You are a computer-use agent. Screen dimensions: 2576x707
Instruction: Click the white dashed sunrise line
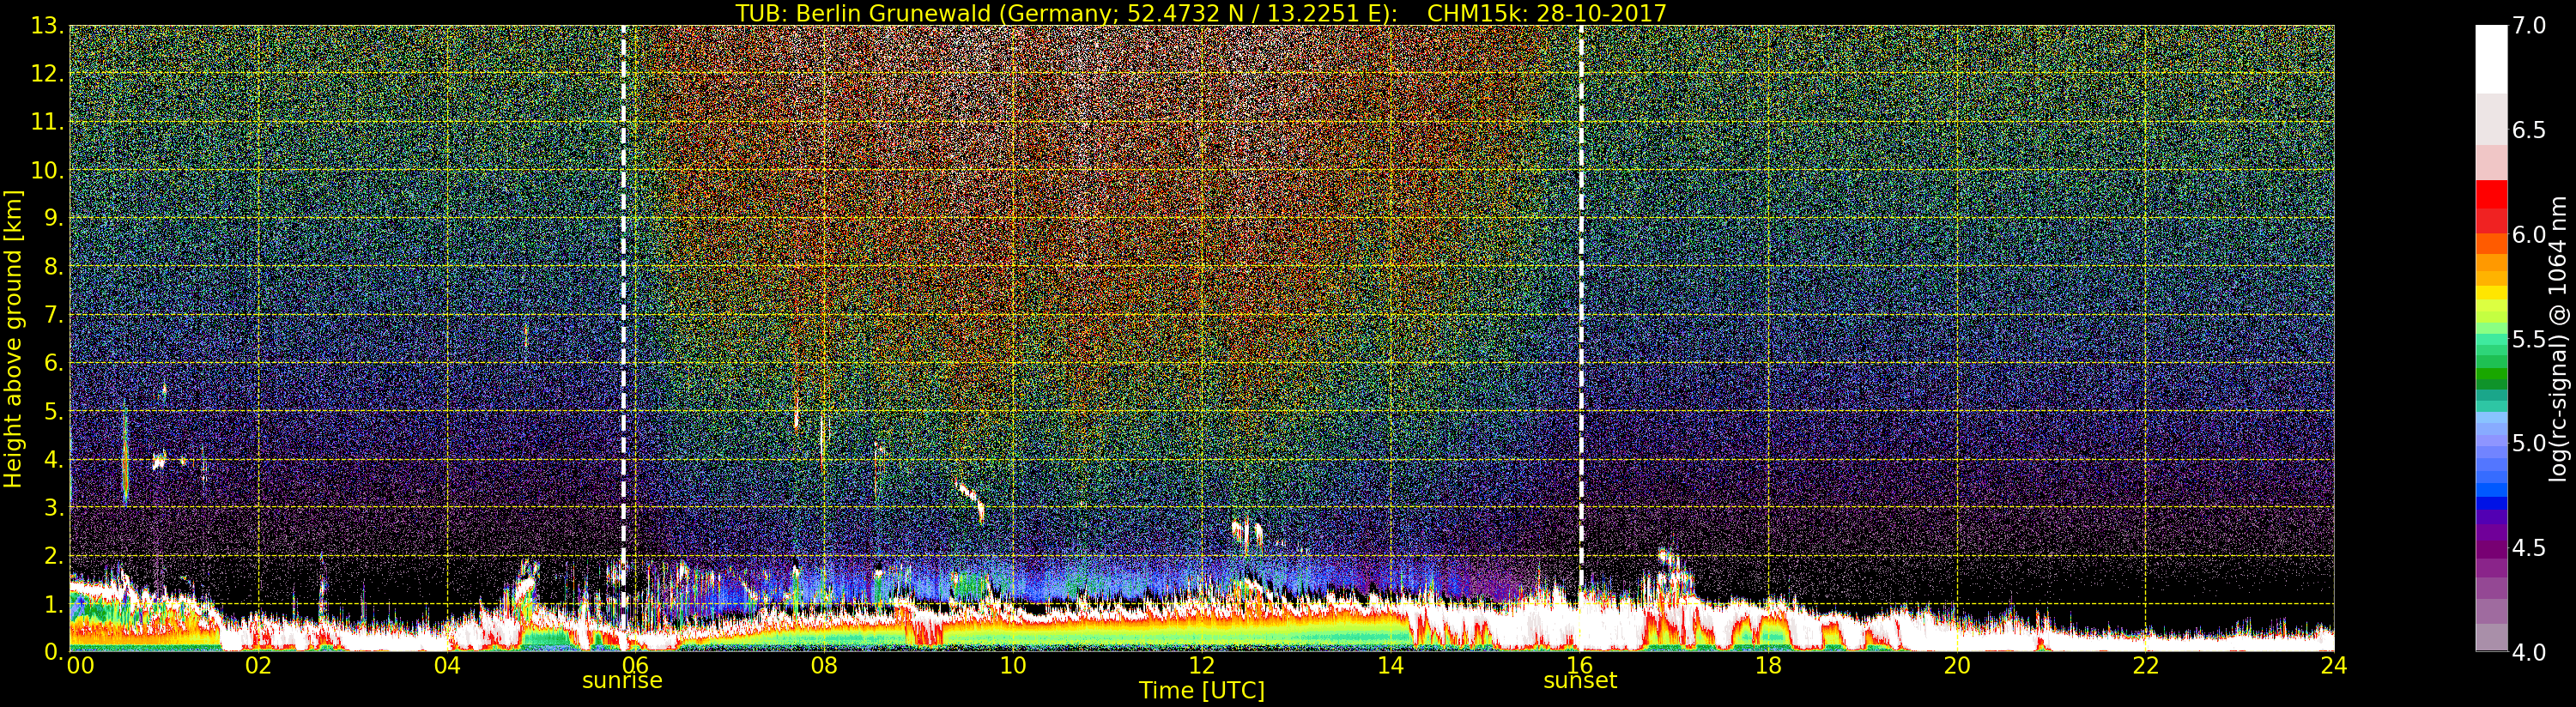(623, 338)
